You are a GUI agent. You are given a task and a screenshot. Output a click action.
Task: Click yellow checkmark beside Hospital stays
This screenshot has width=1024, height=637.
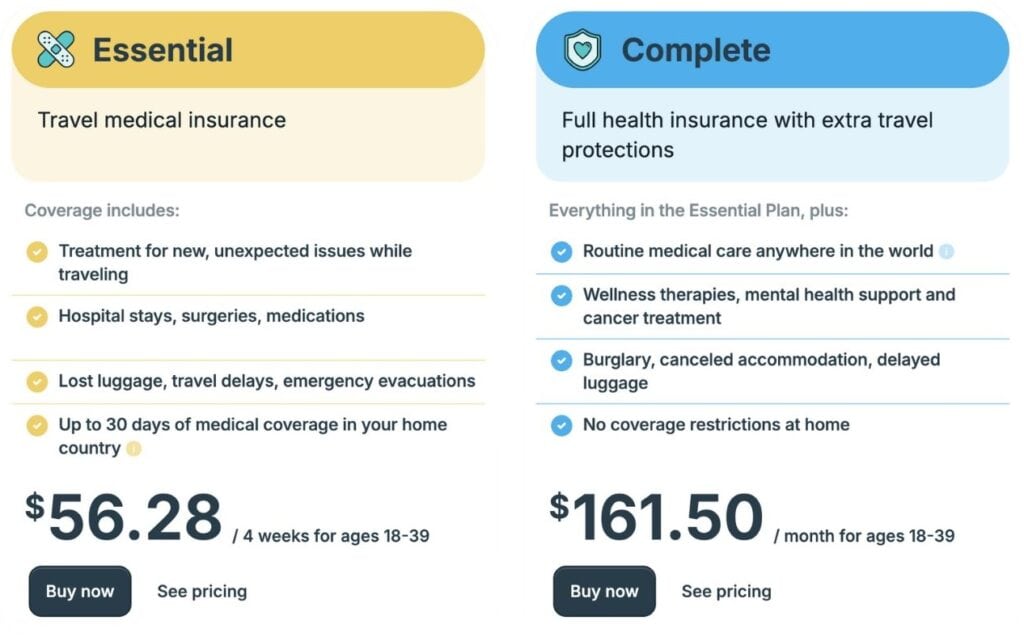pos(37,316)
